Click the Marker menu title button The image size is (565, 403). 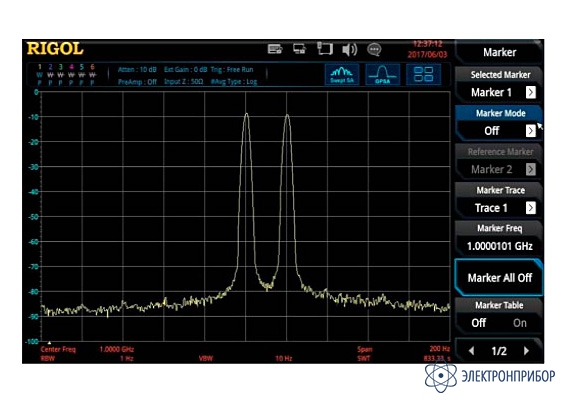(x=499, y=52)
